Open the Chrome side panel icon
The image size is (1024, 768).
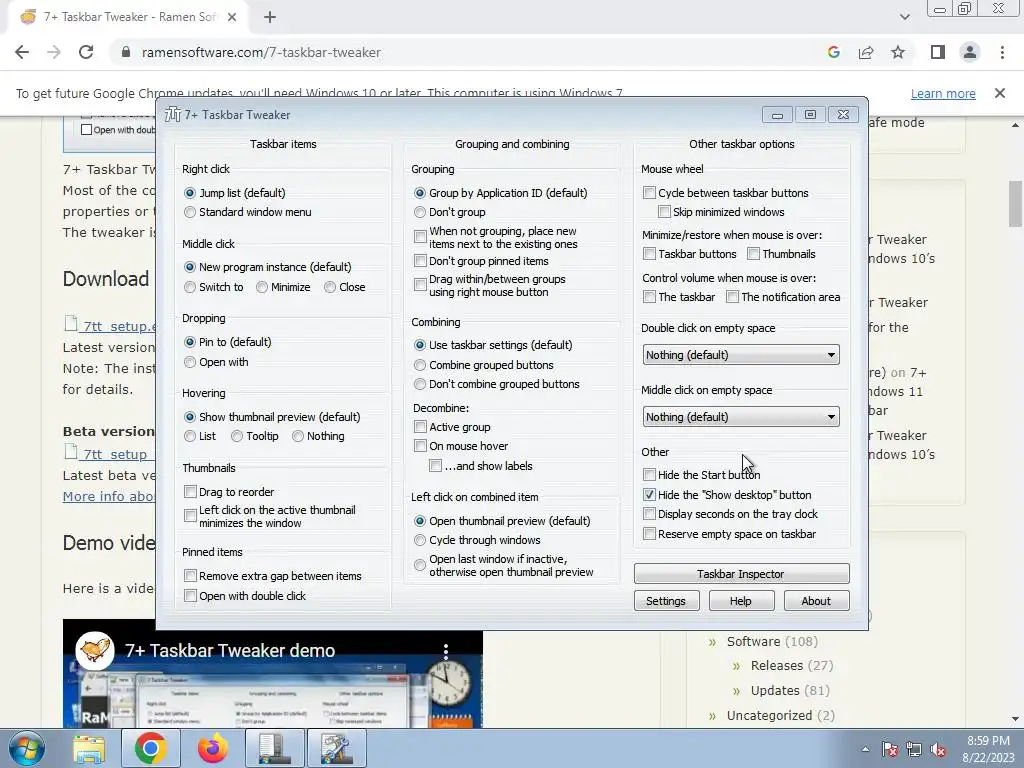coord(938,52)
